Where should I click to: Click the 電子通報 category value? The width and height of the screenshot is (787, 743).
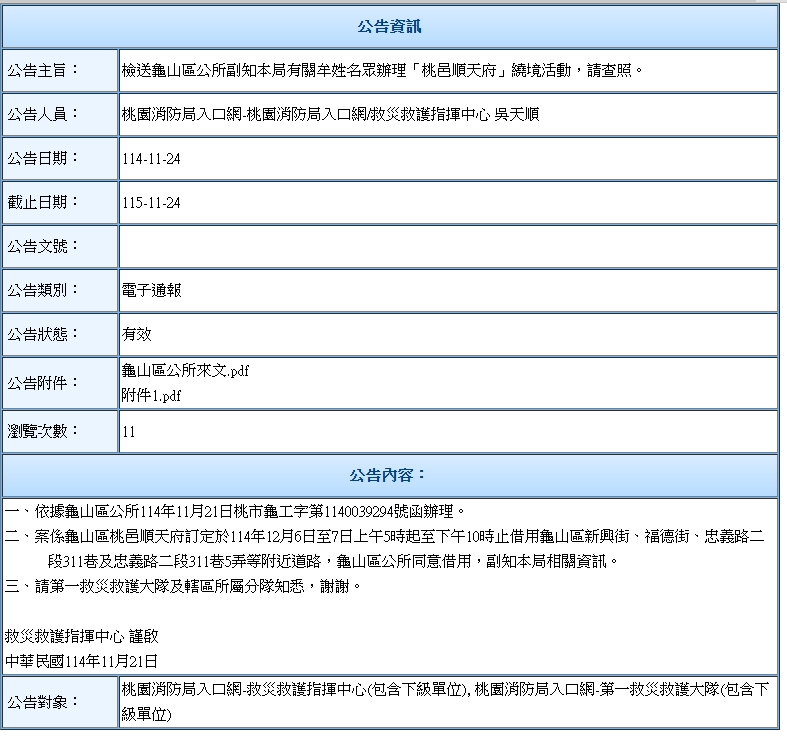coord(151,290)
